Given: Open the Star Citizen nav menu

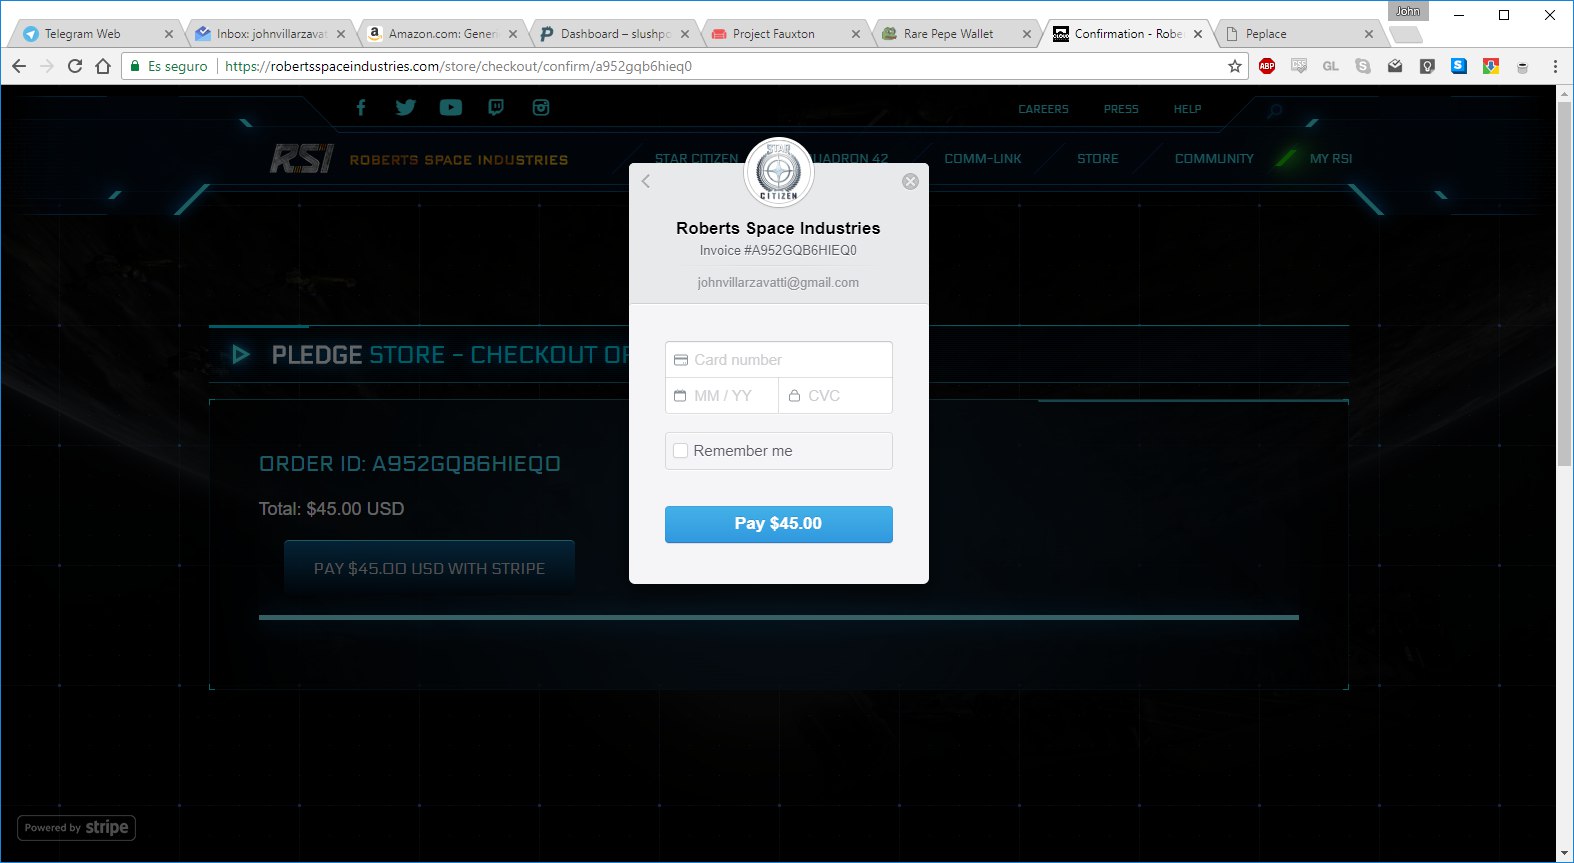Looking at the screenshot, I should tap(696, 159).
